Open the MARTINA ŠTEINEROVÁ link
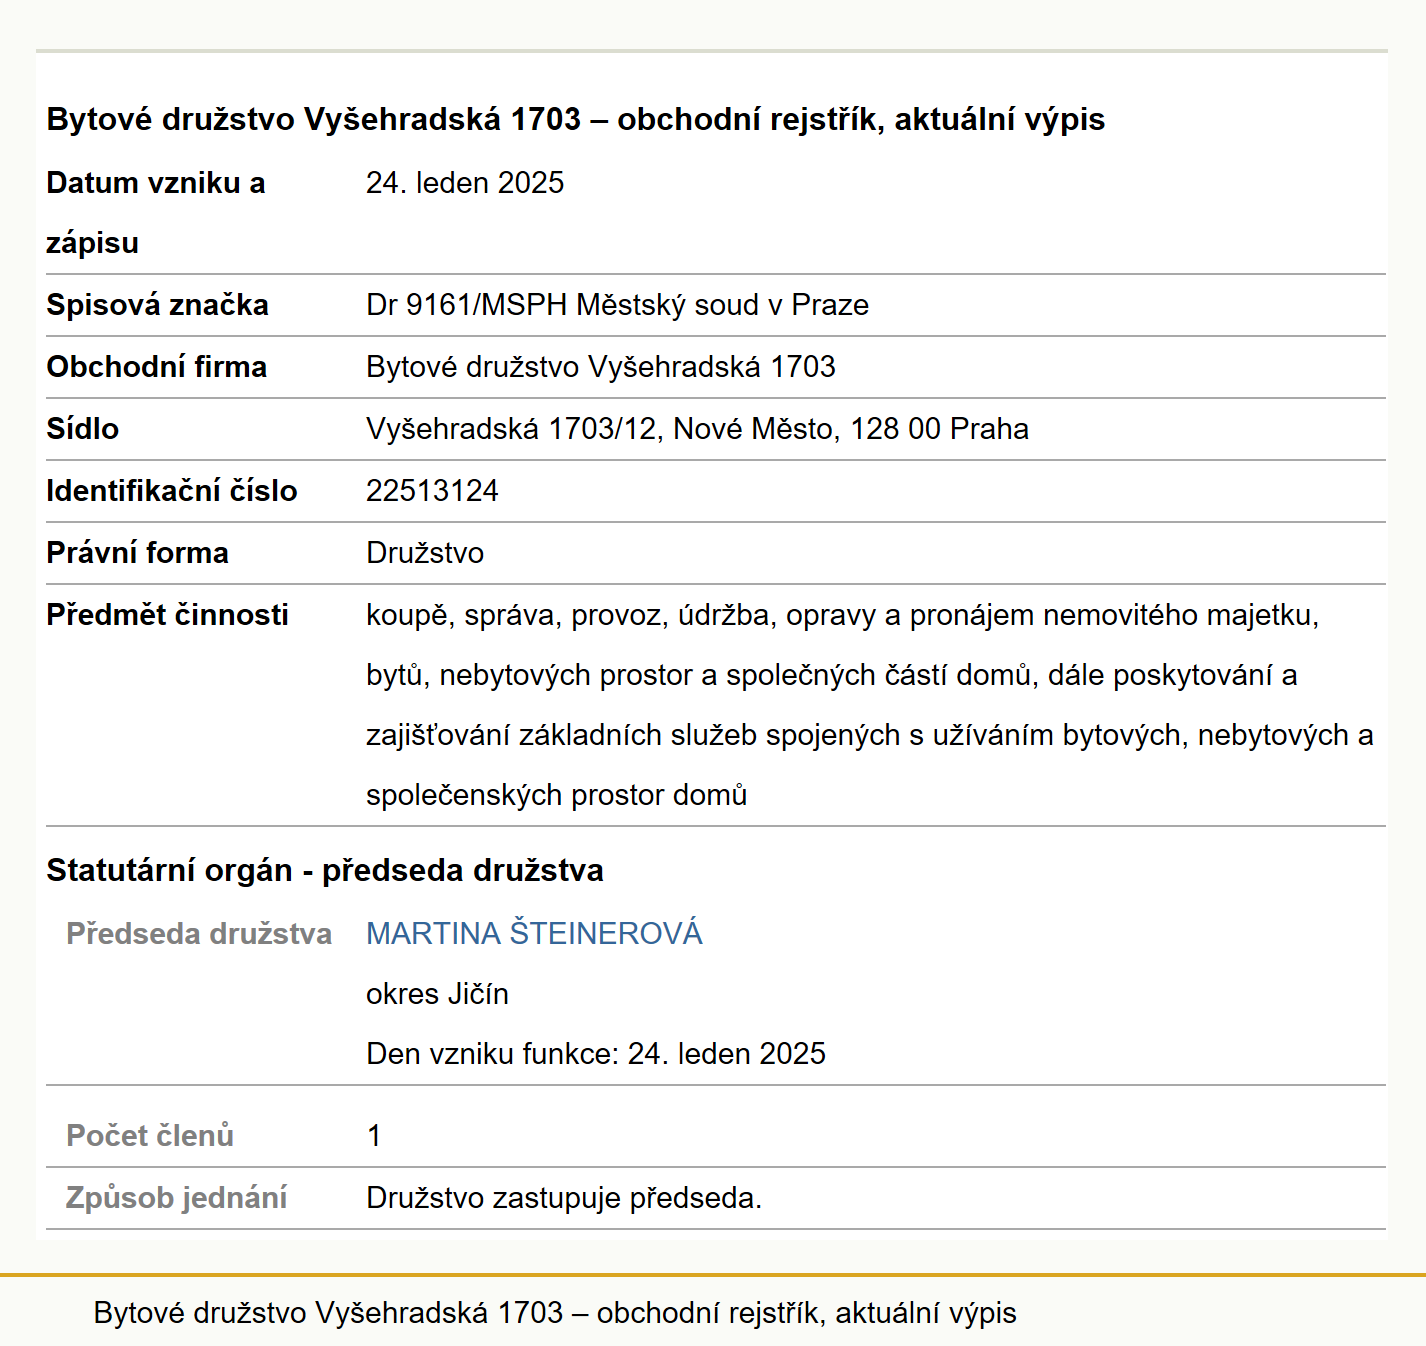Screen dimensions: 1426x1346 534,933
